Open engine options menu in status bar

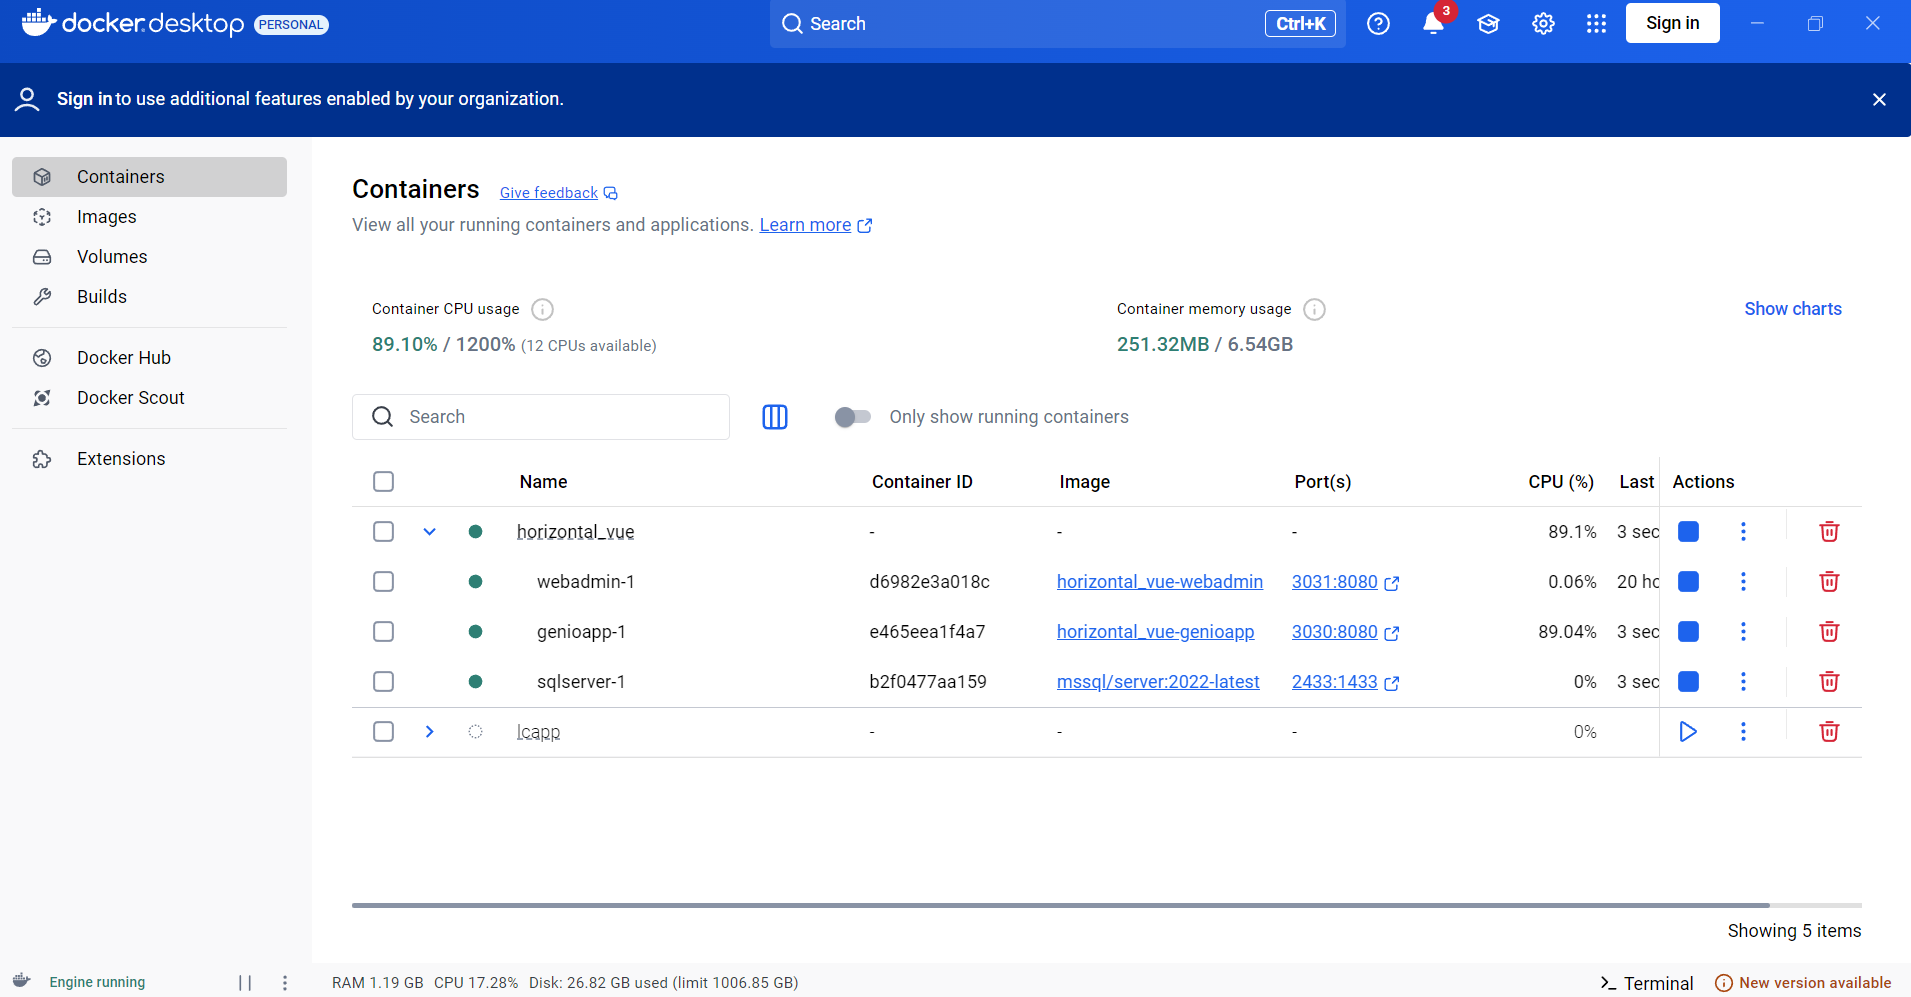(x=285, y=983)
